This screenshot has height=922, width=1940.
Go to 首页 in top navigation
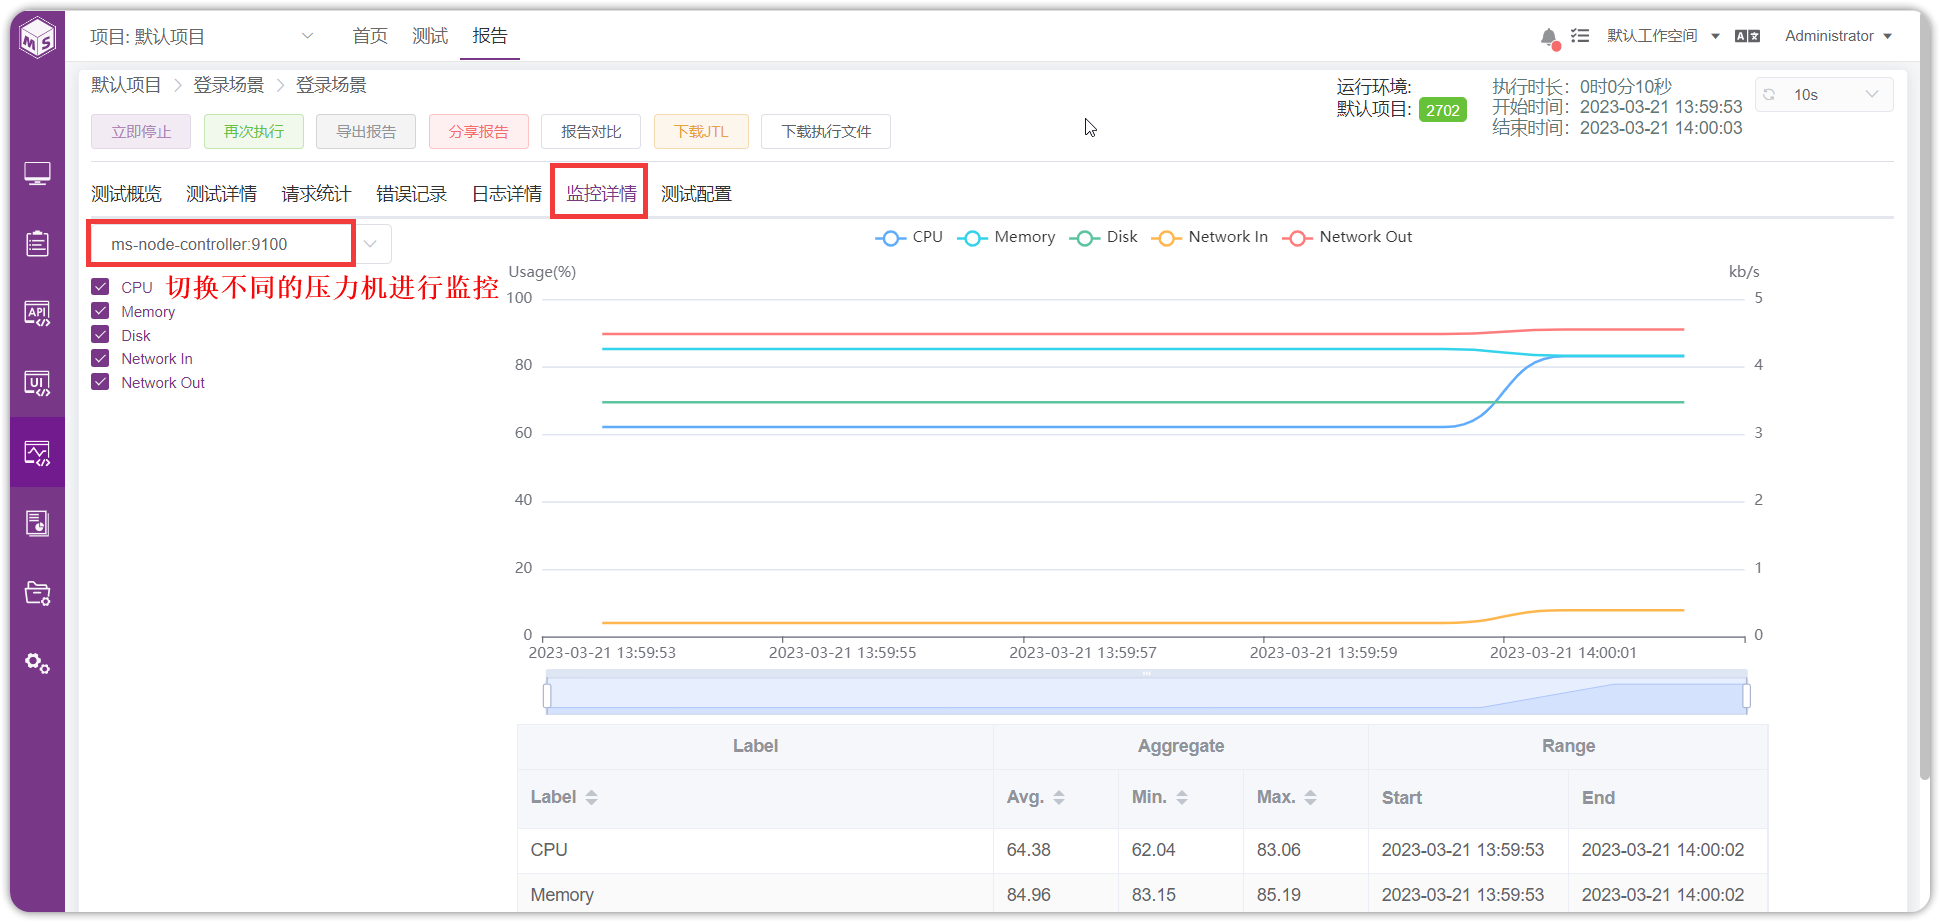click(370, 36)
